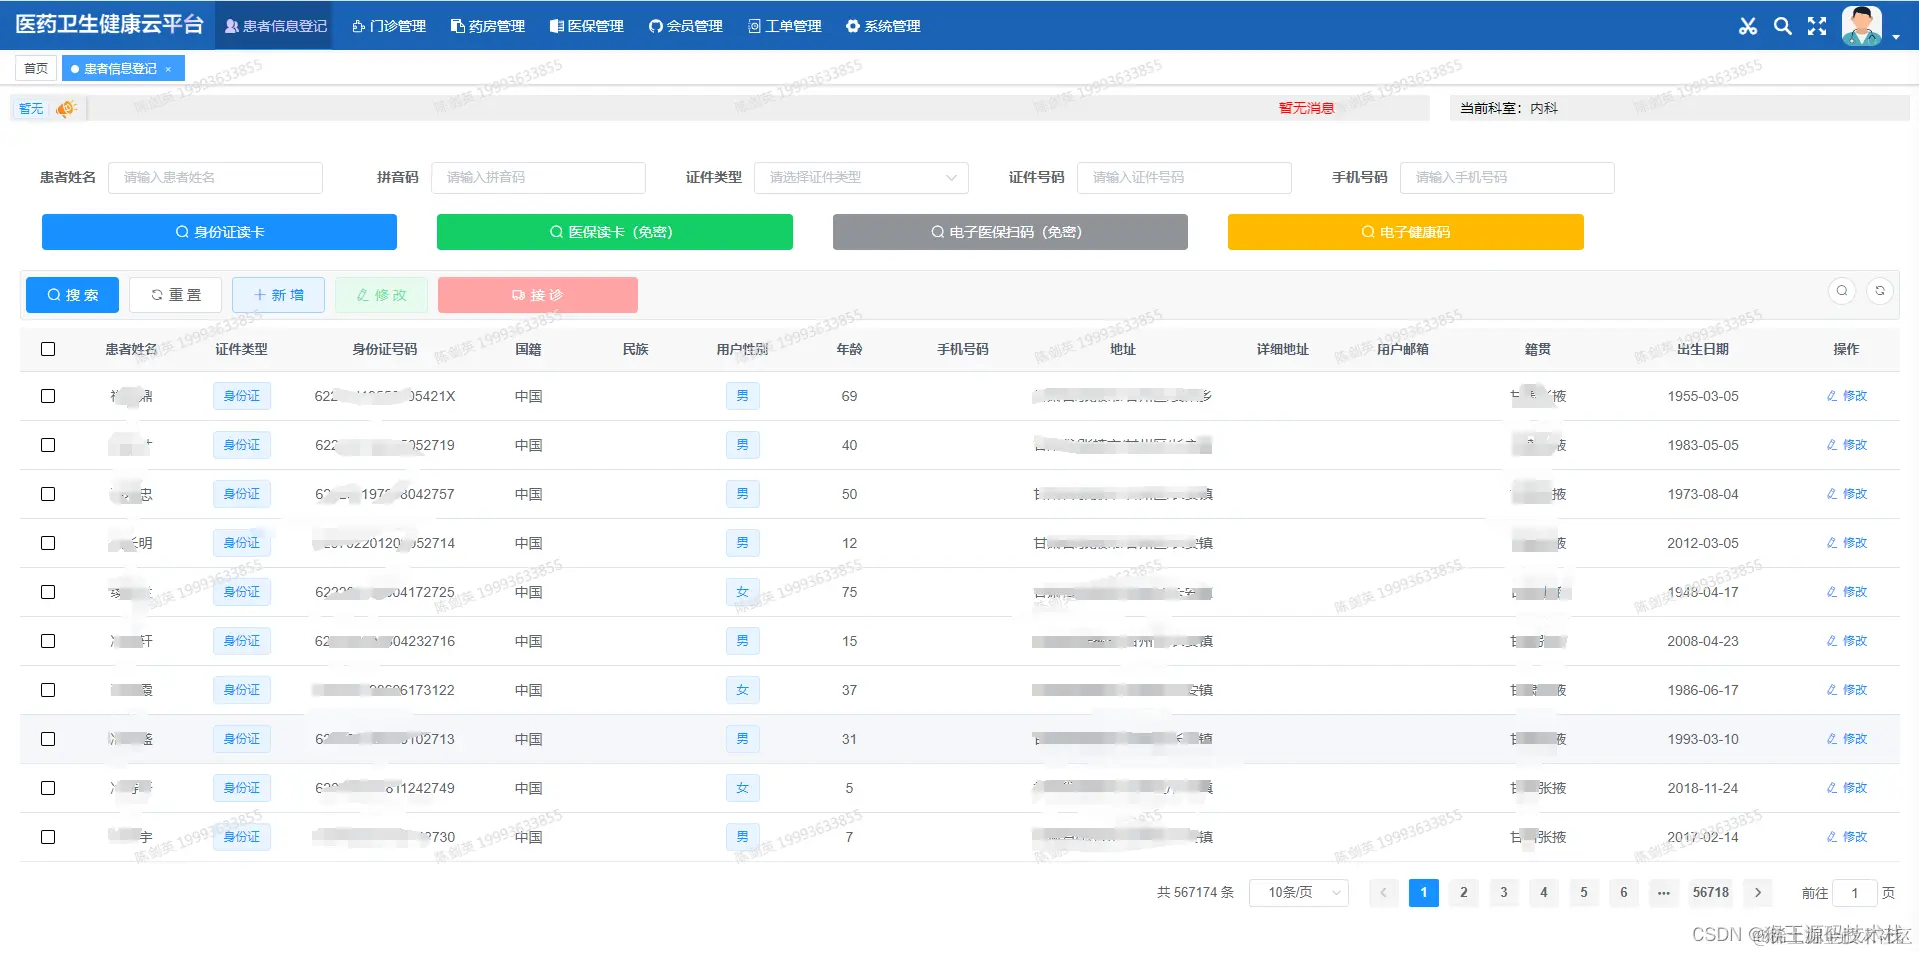Check the row of the 37-year-old patient

[48, 690]
